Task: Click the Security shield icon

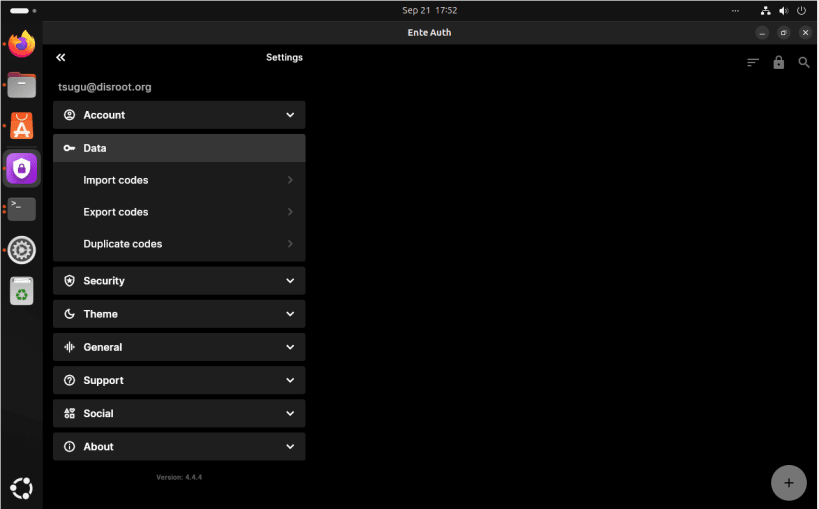Action: 69,281
